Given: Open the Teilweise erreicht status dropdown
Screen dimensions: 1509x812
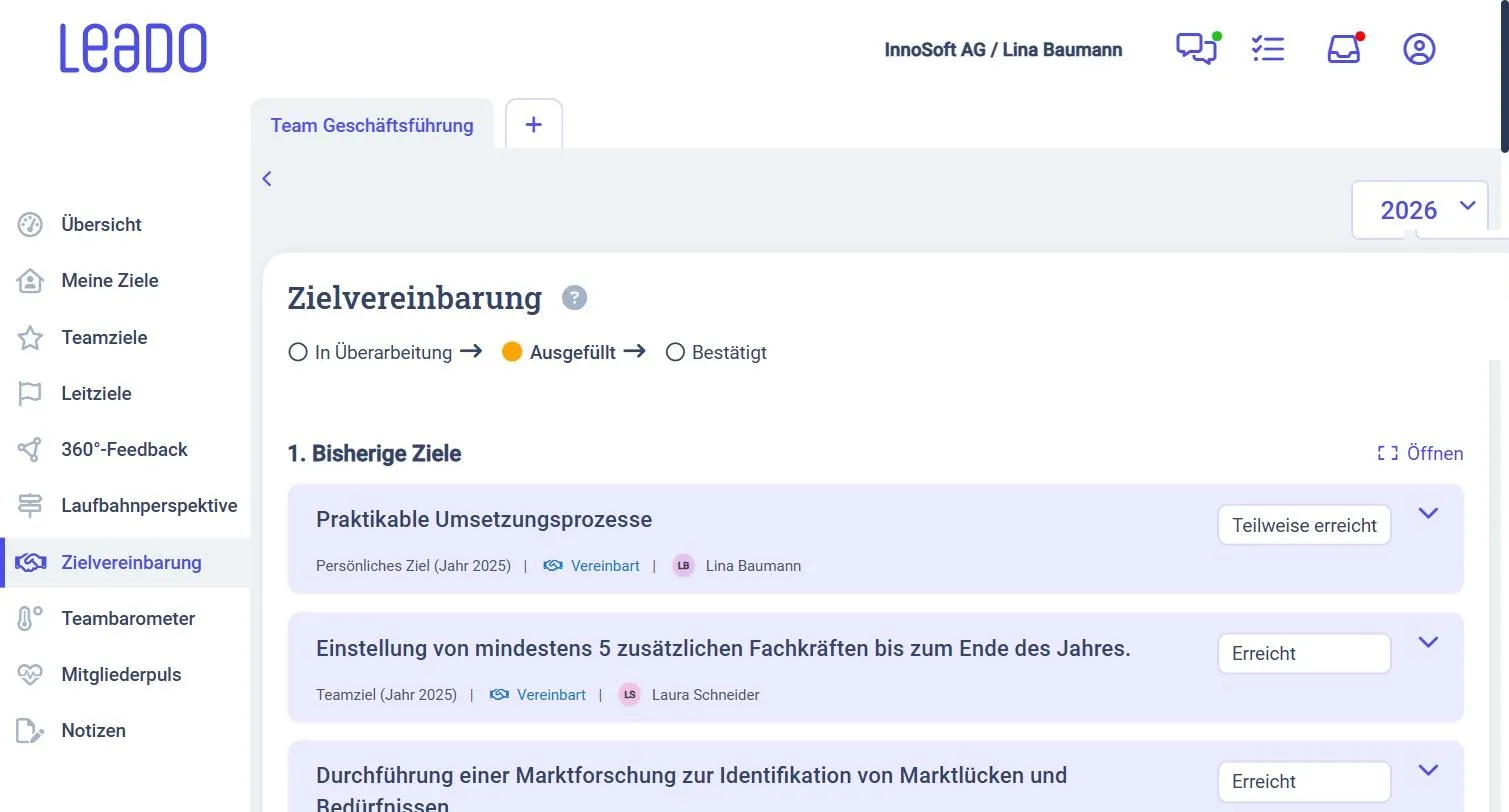Looking at the screenshot, I should point(1304,525).
